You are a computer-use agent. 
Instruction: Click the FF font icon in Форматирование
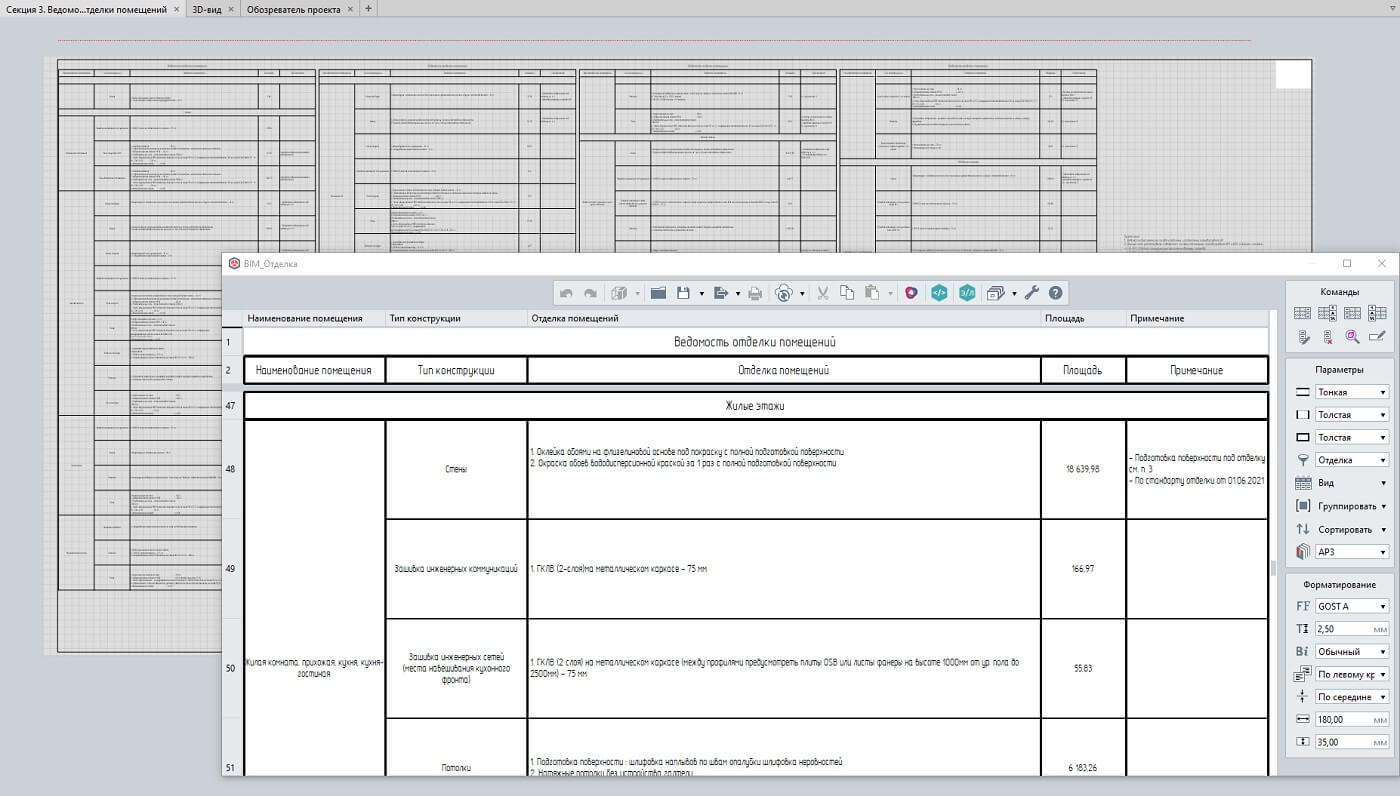click(1302, 606)
